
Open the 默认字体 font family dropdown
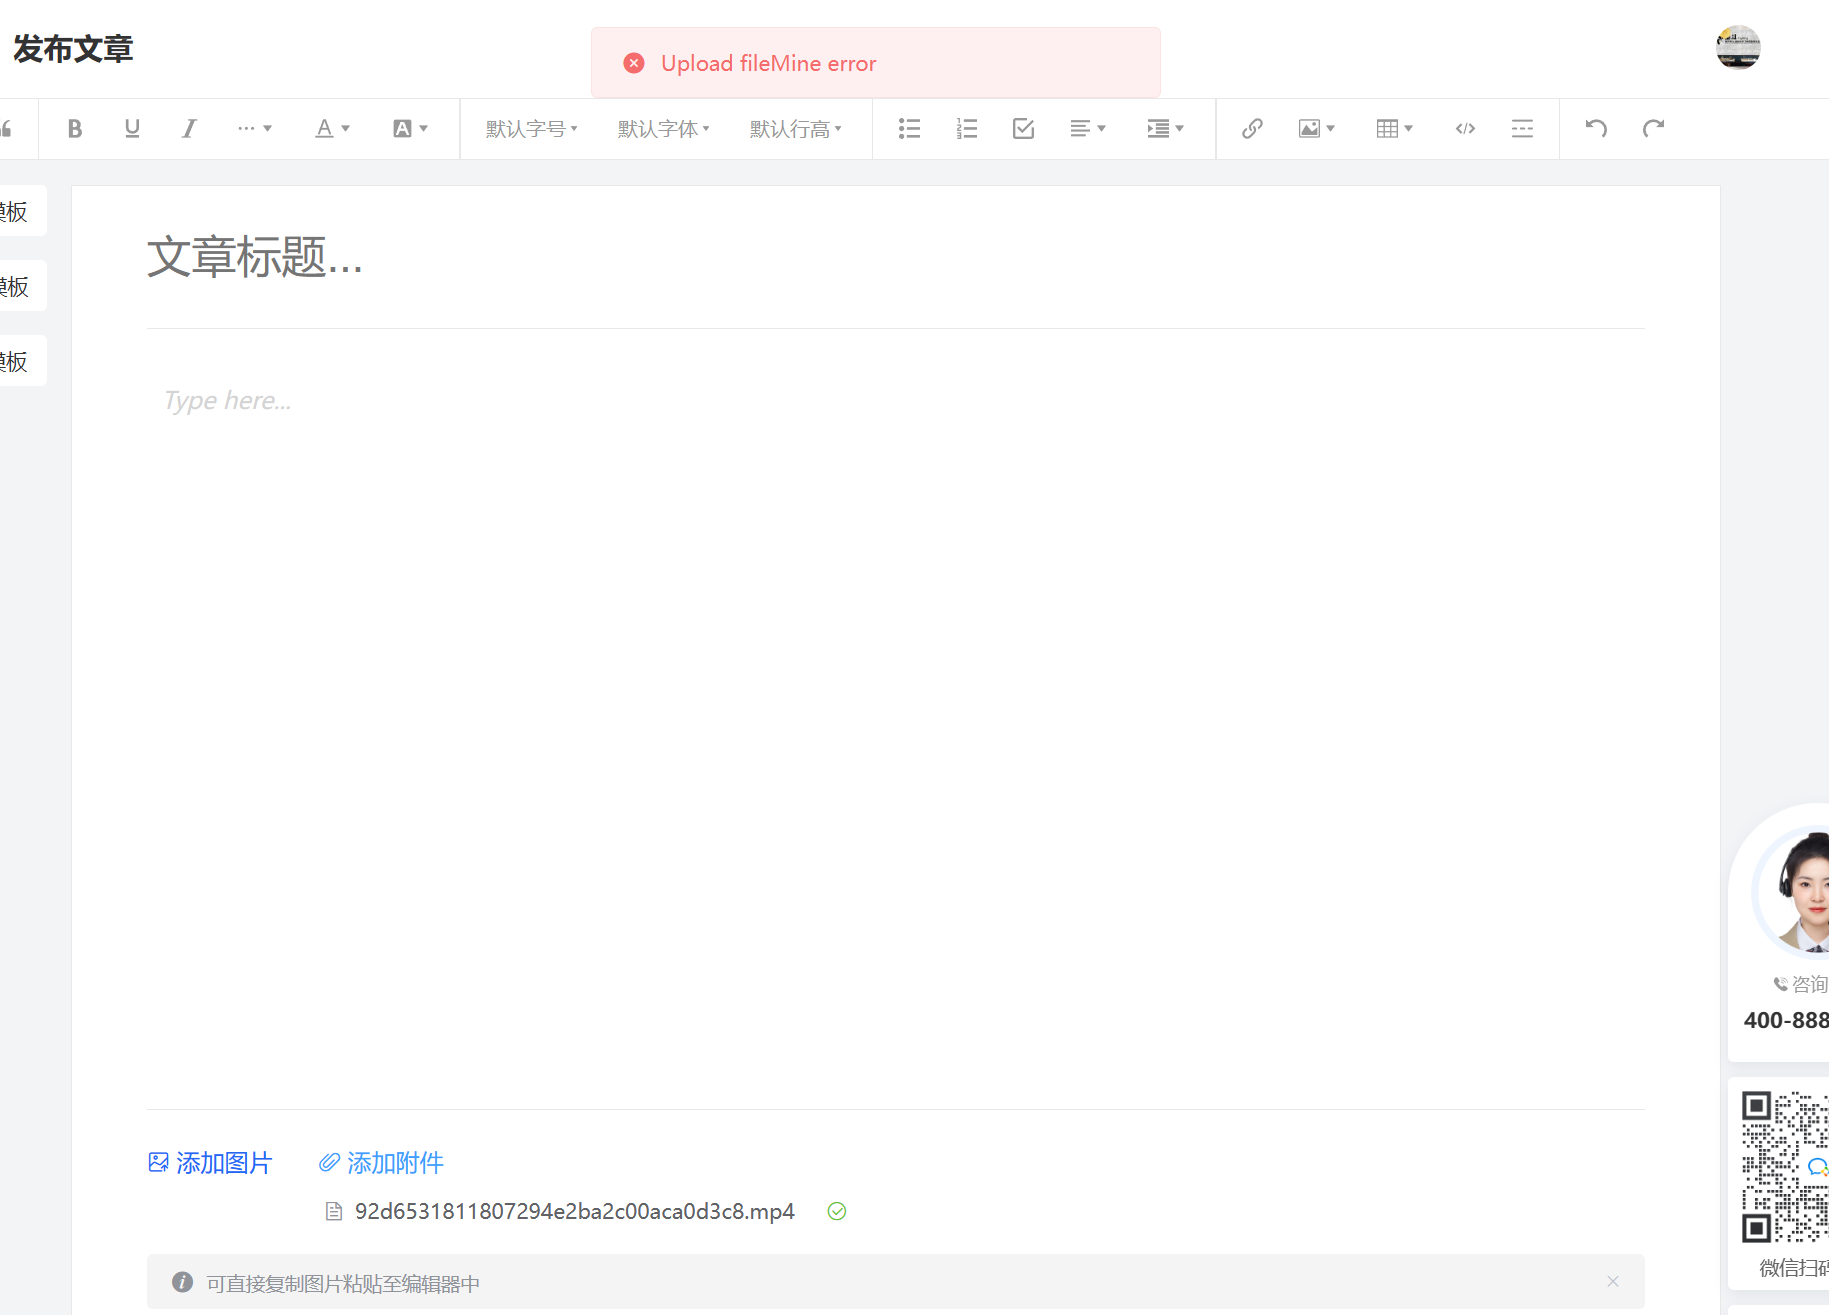click(663, 129)
